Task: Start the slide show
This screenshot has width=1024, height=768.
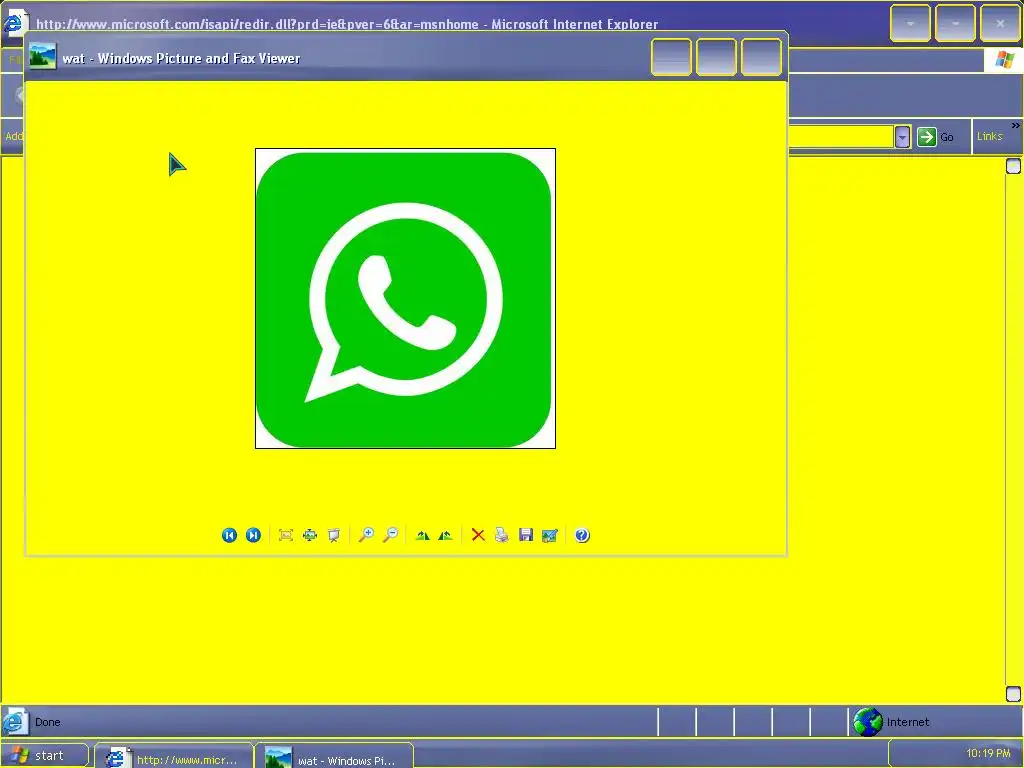Action: point(334,536)
